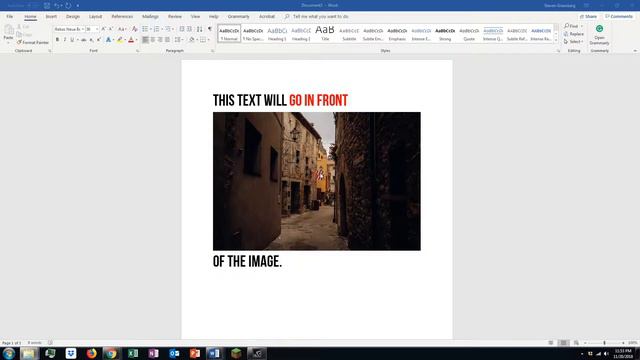
Task: Switch to Web Layout view icon
Action: coord(576,343)
